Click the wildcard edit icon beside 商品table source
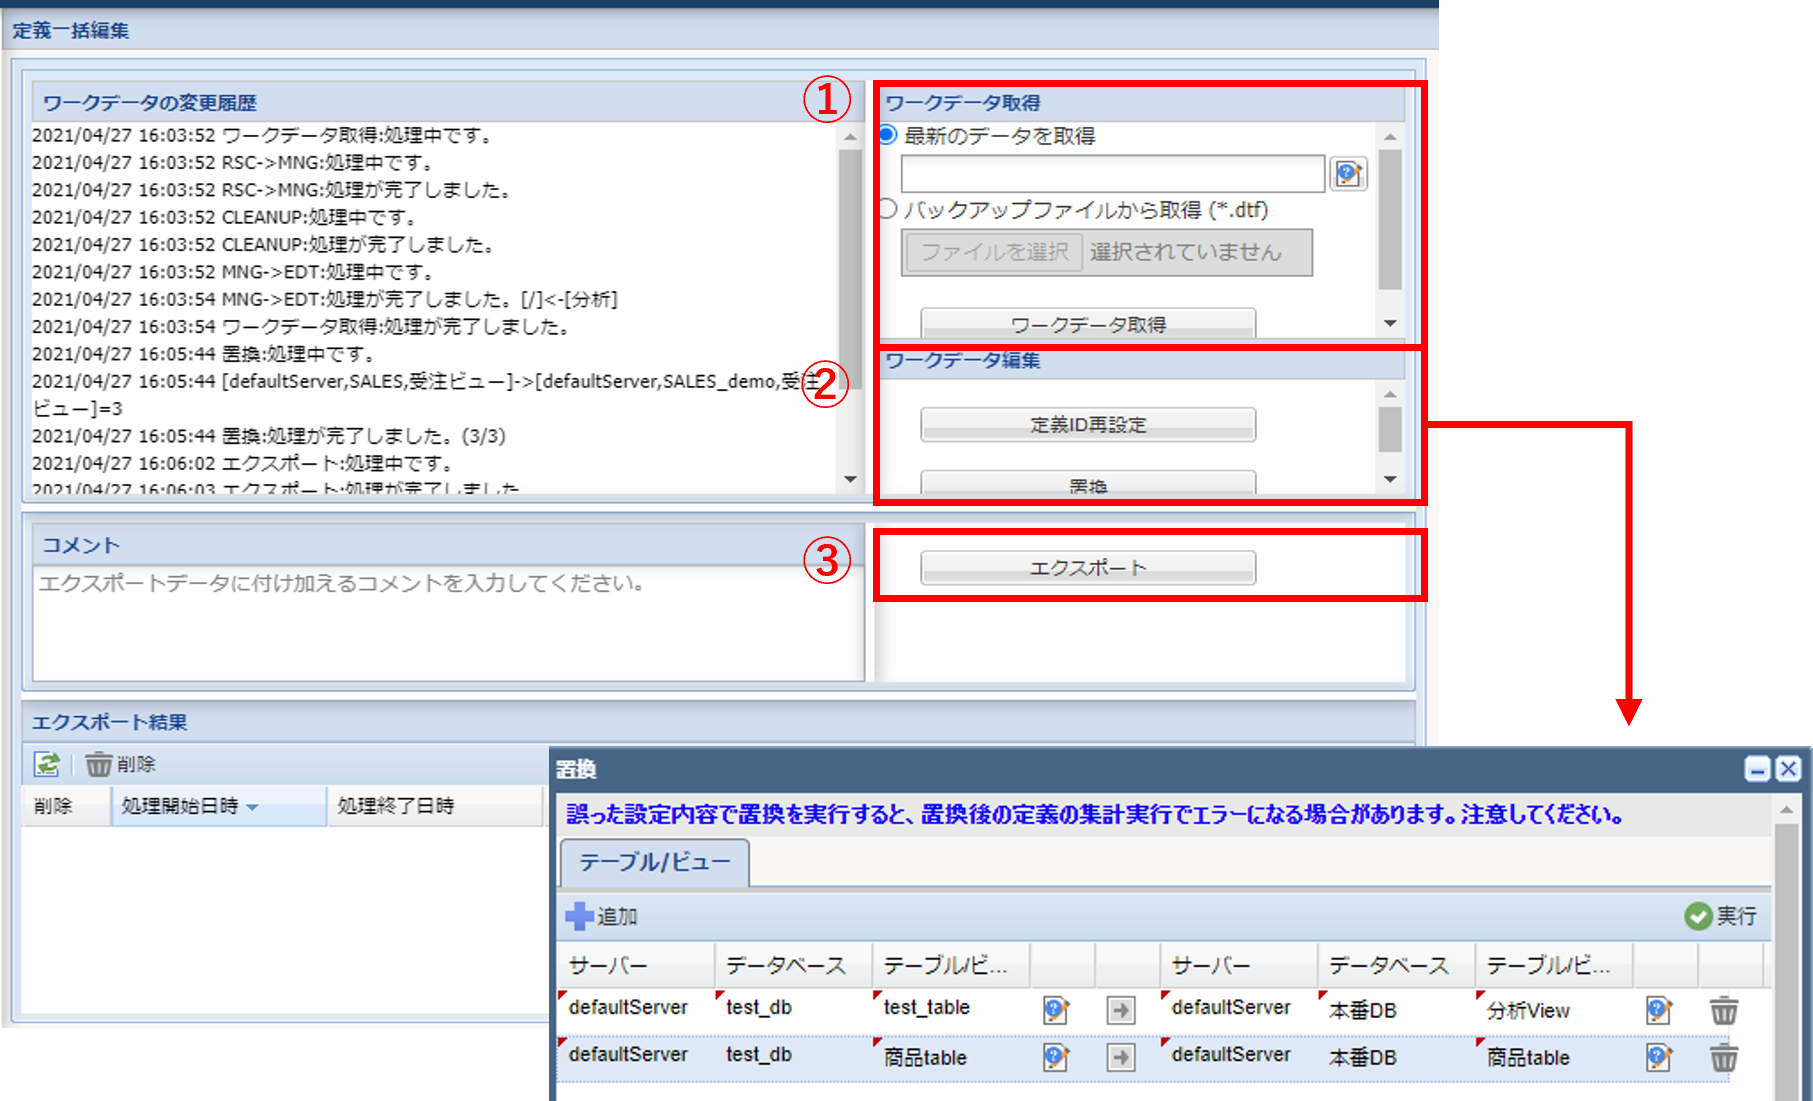Viewport: 1813px width, 1101px height. click(x=1055, y=1058)
